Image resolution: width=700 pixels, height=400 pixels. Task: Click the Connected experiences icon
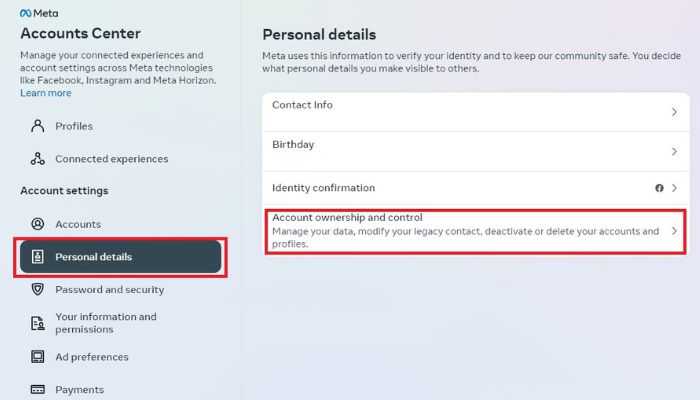[38, 159]
